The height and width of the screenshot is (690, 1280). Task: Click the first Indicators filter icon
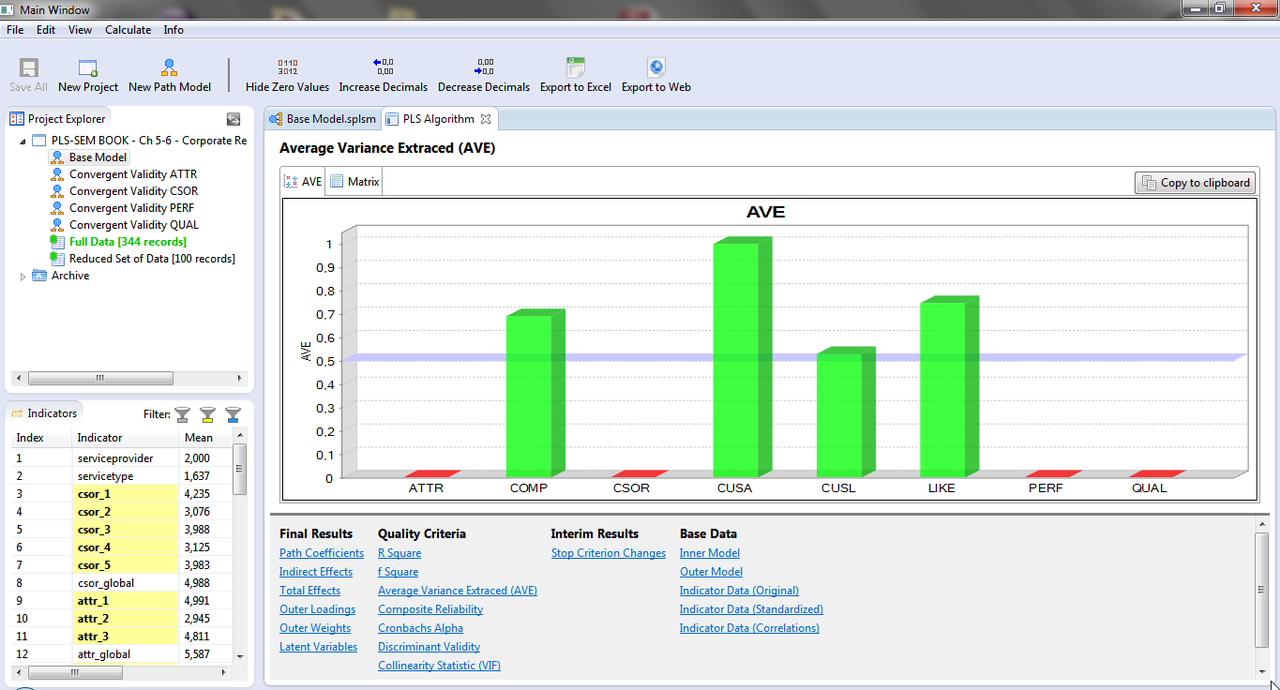(183, 413)
